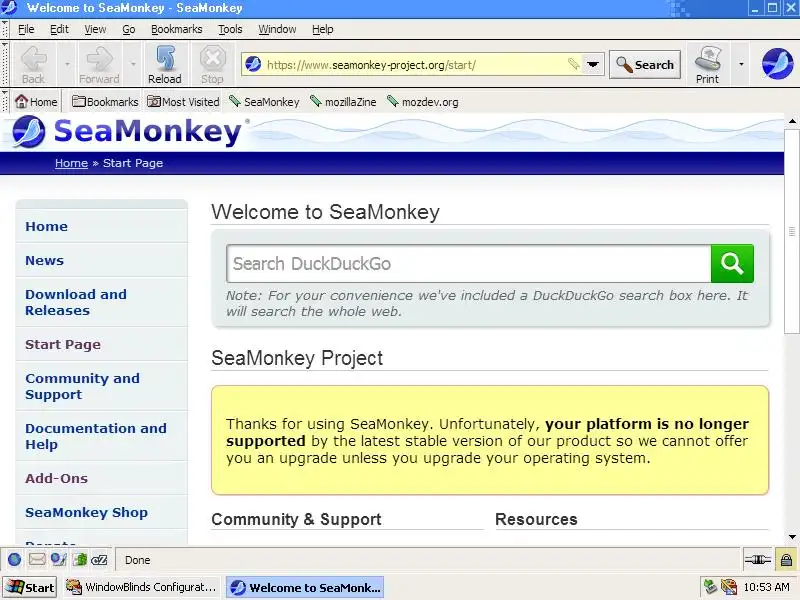Open ChatZilla from the status bar cZ icon
The image size is (800, 600).
point(99,560)
